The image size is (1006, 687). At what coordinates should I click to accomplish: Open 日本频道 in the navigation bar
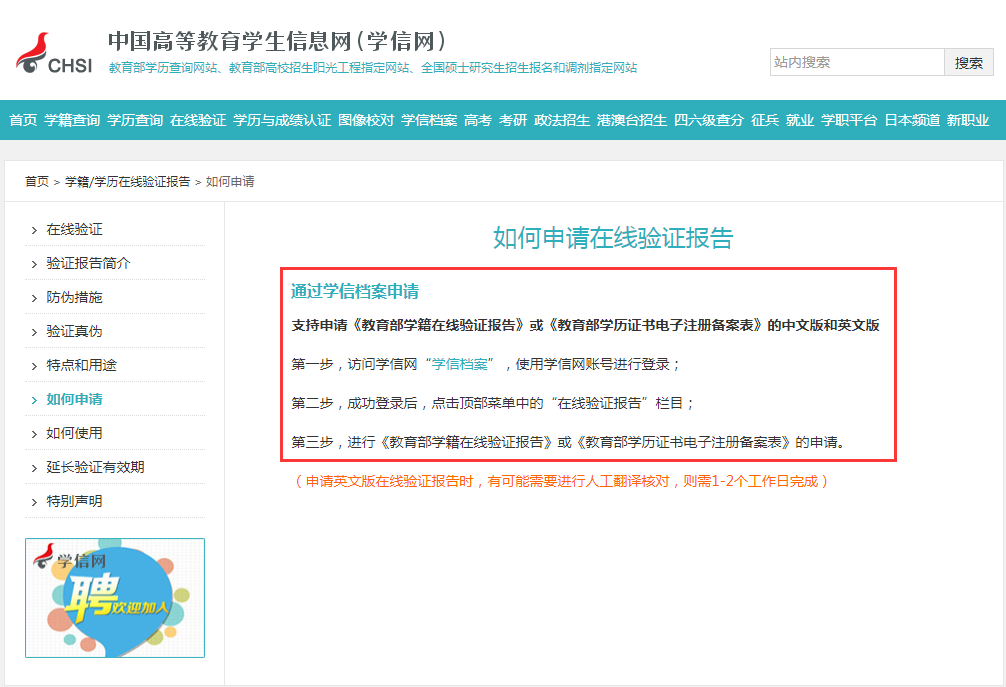[x=912, y=120]
